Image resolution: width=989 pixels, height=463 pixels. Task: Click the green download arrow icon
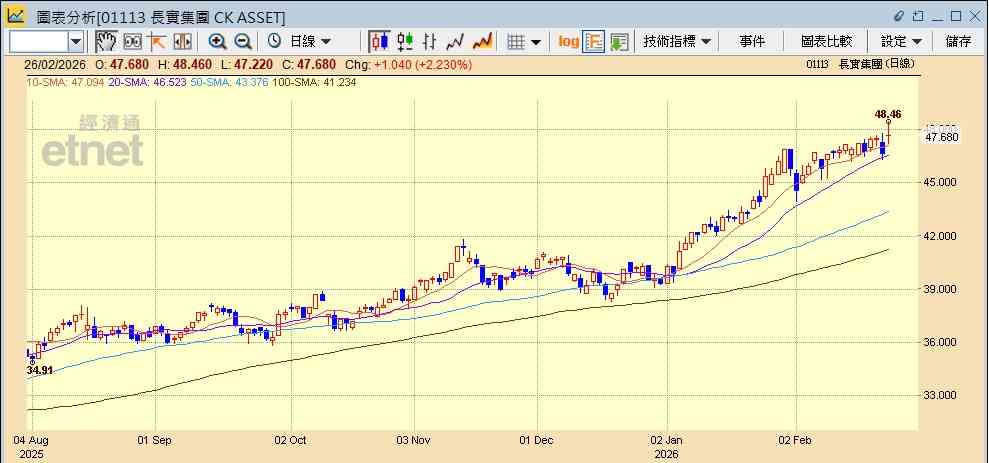click(619, 42)
